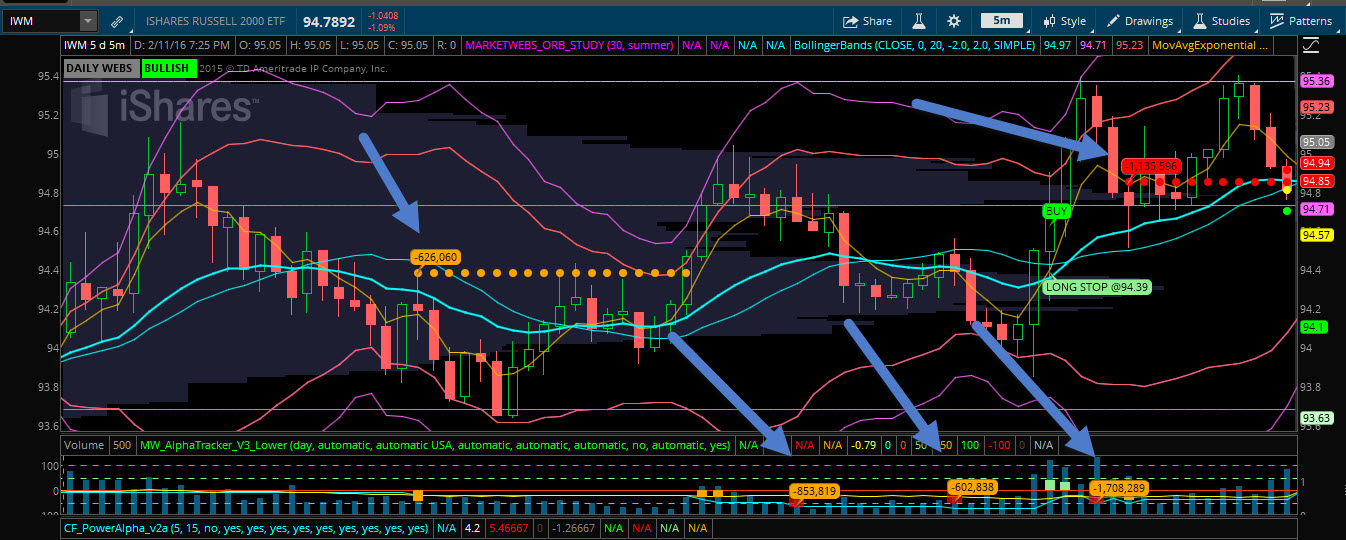1346x540 pixels.
Task: Click the 5.46667 value in PowerAlpha header
Action: click(x=507, y=527)
